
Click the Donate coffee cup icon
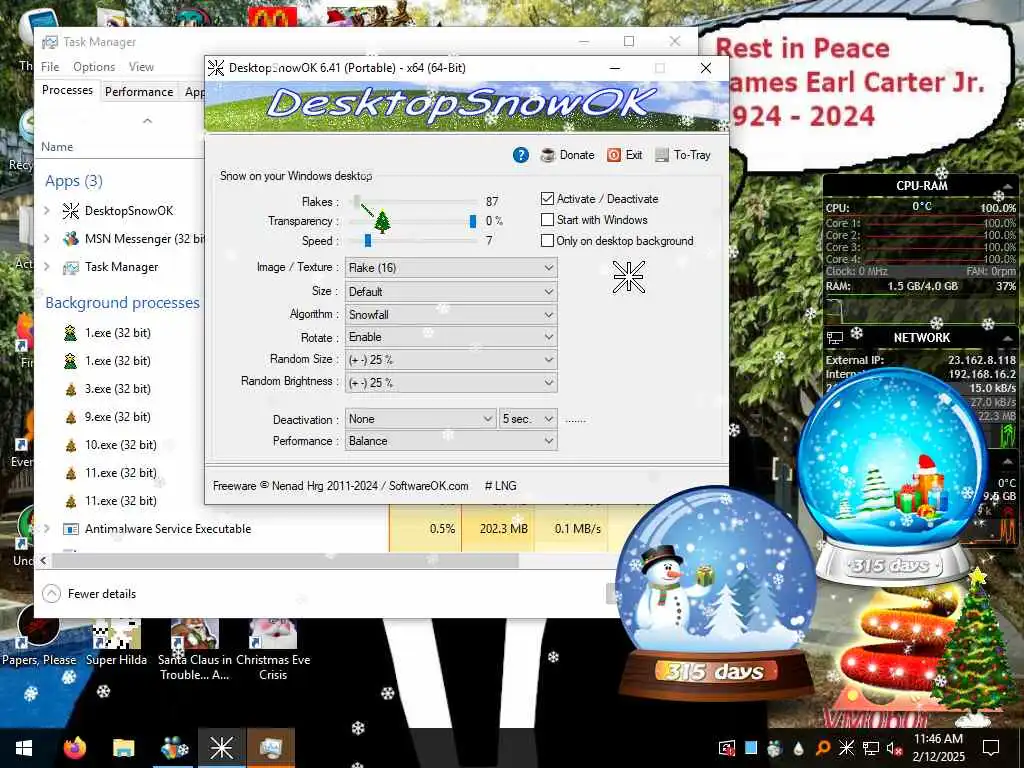click(x=547, y=155)
